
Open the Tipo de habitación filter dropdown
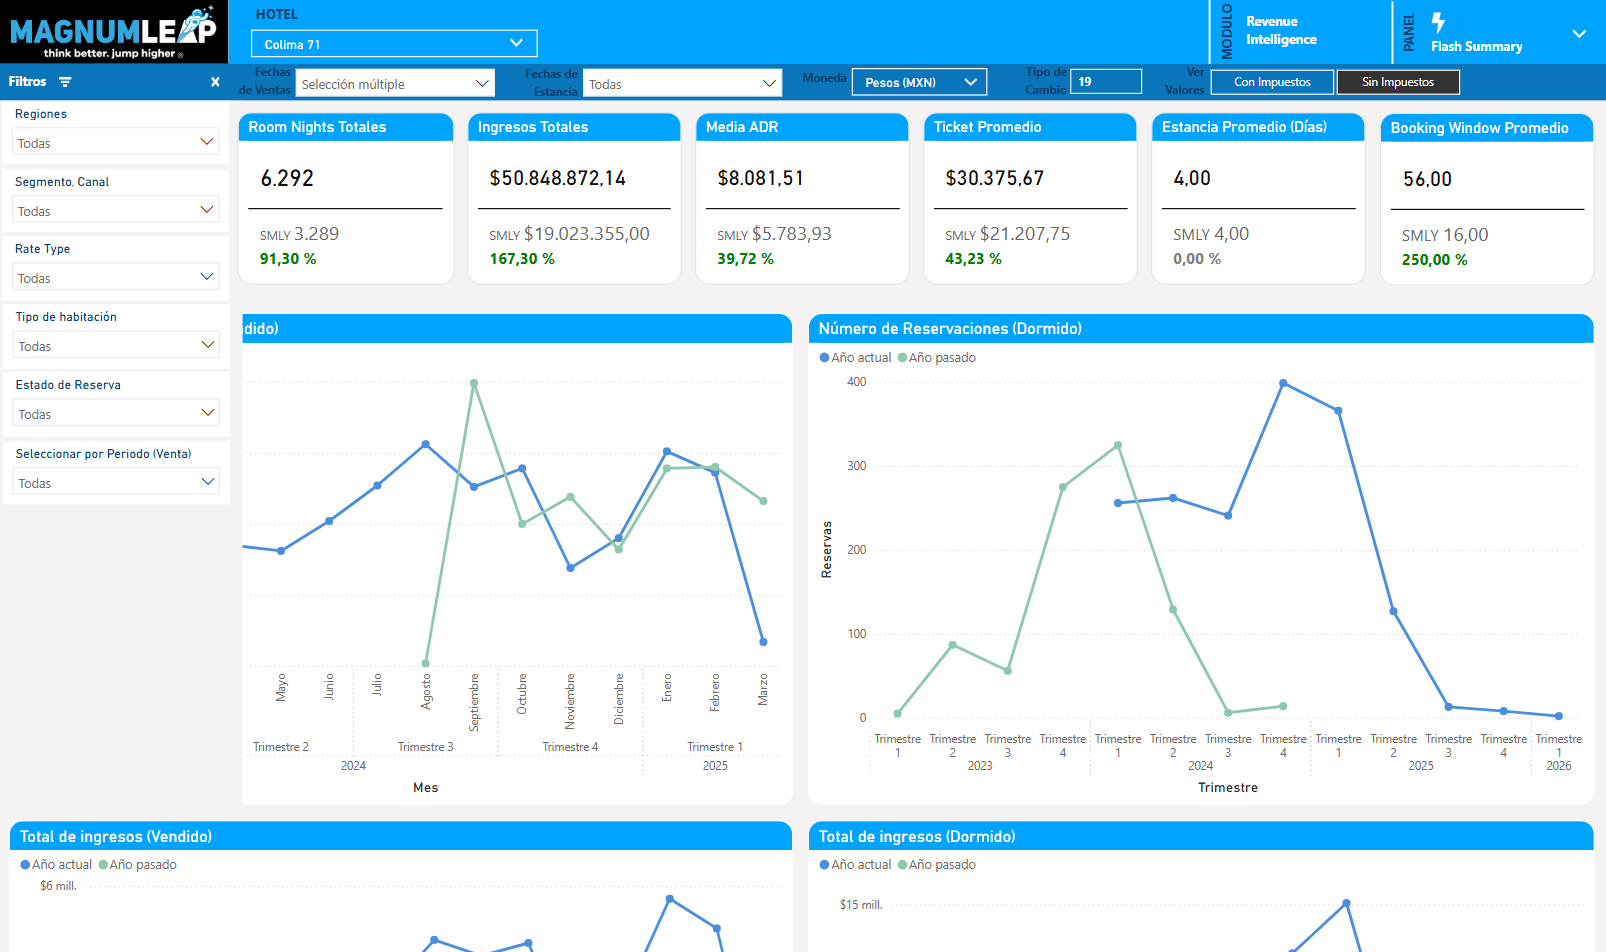point(116,345)
